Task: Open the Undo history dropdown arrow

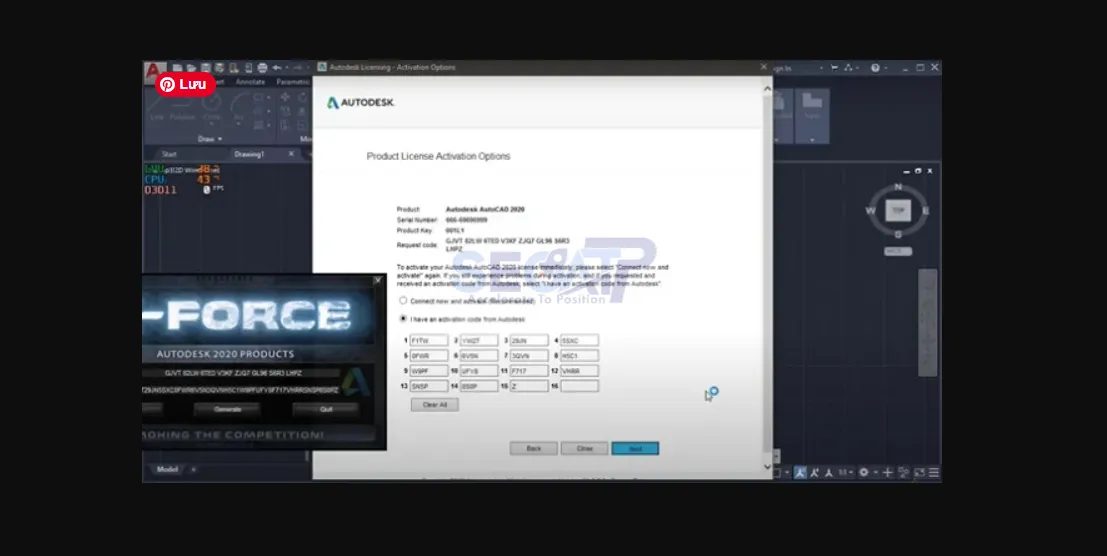Action: pos(287,68)
